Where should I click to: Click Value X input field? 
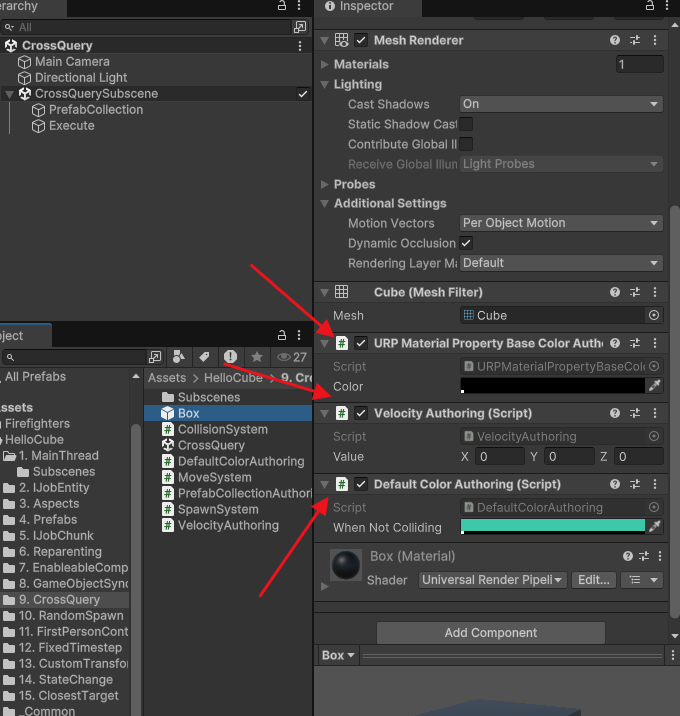point(500,457)
